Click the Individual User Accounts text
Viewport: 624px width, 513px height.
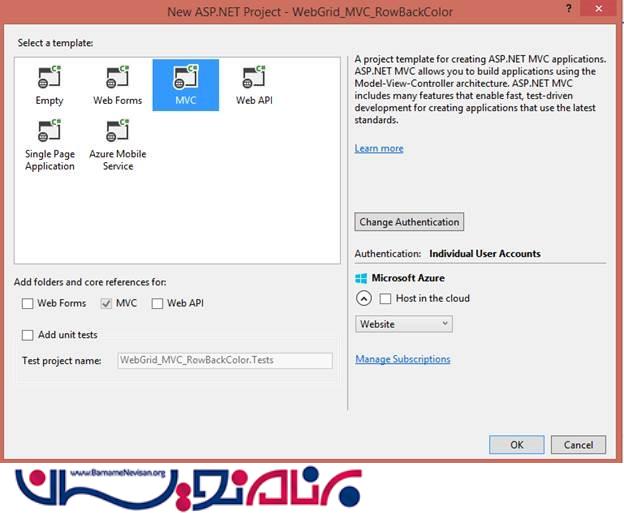pyautogui.click(x=485, y=254)
